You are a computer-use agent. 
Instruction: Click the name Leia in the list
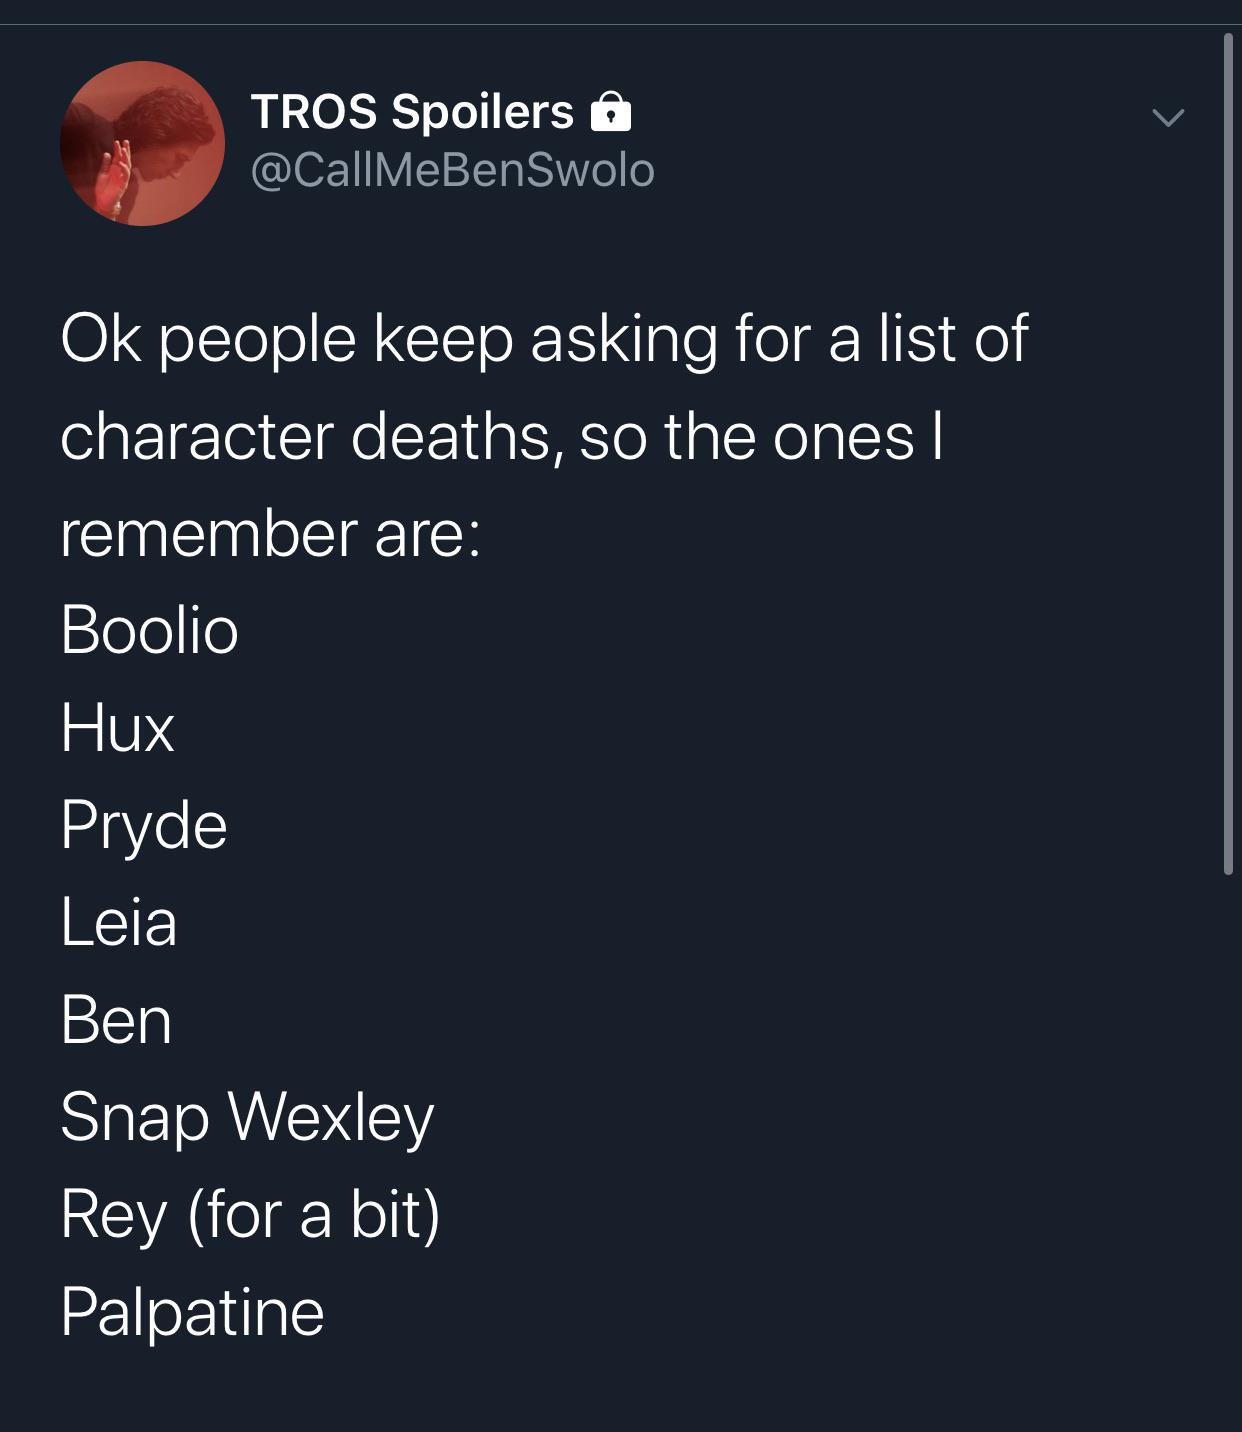pos(119,921)
